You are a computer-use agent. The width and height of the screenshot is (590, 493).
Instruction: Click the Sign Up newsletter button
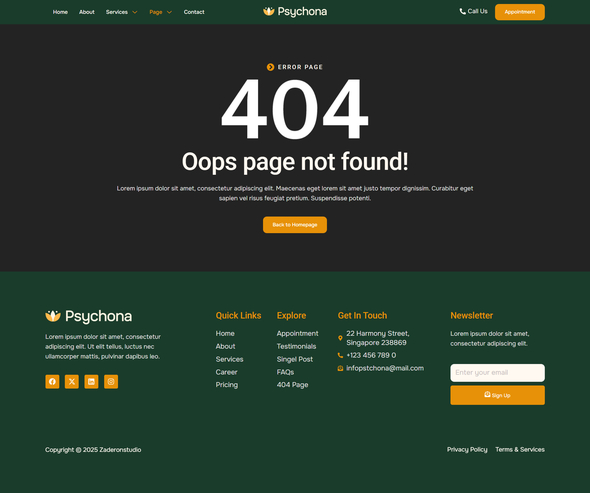click(497, 395)
